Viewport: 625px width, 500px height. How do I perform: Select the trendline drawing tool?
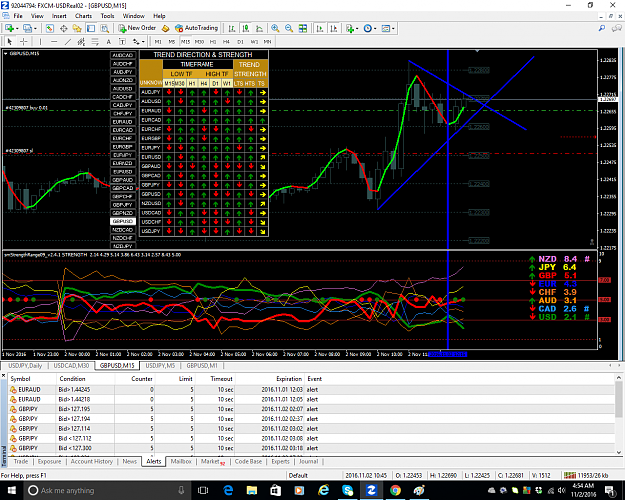(68, 41)
